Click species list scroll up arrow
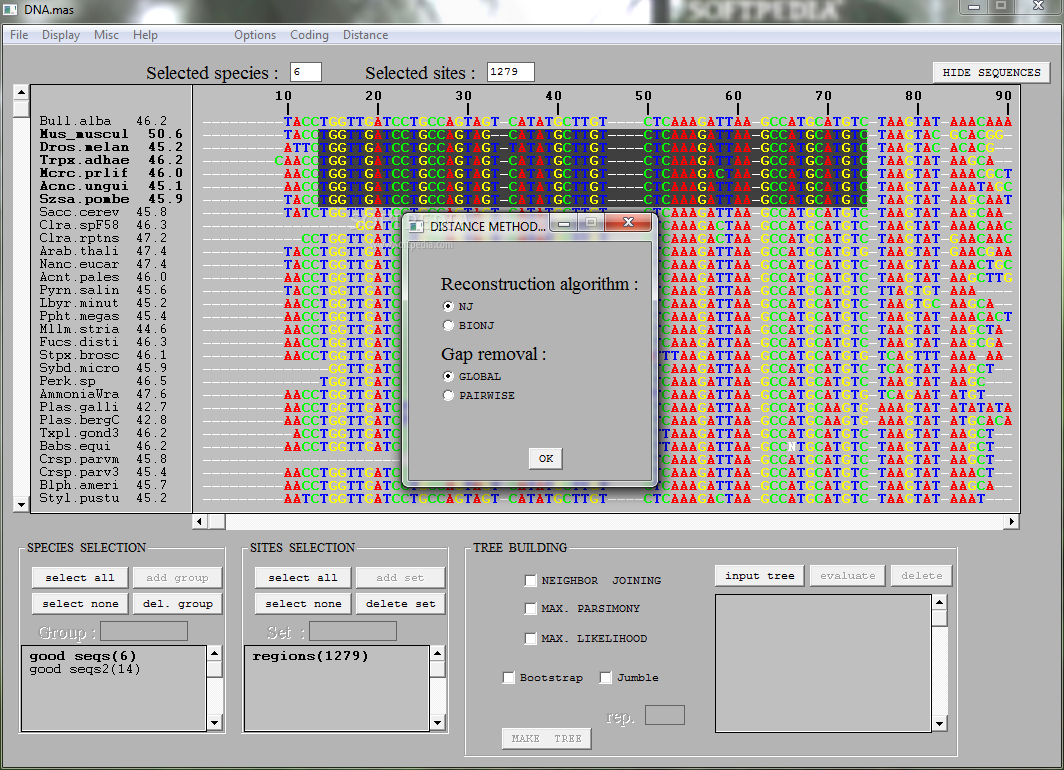This screenshot has height=770, width=1064. point(21,92)
